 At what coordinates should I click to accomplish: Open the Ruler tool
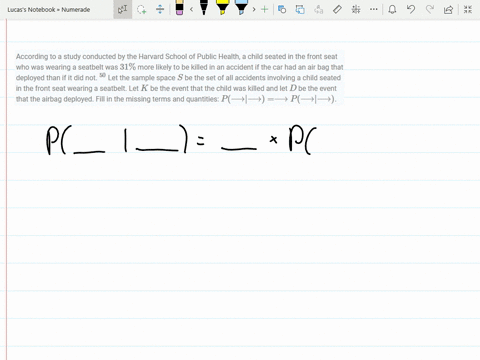pyautogui.click(x=337, y=9)
